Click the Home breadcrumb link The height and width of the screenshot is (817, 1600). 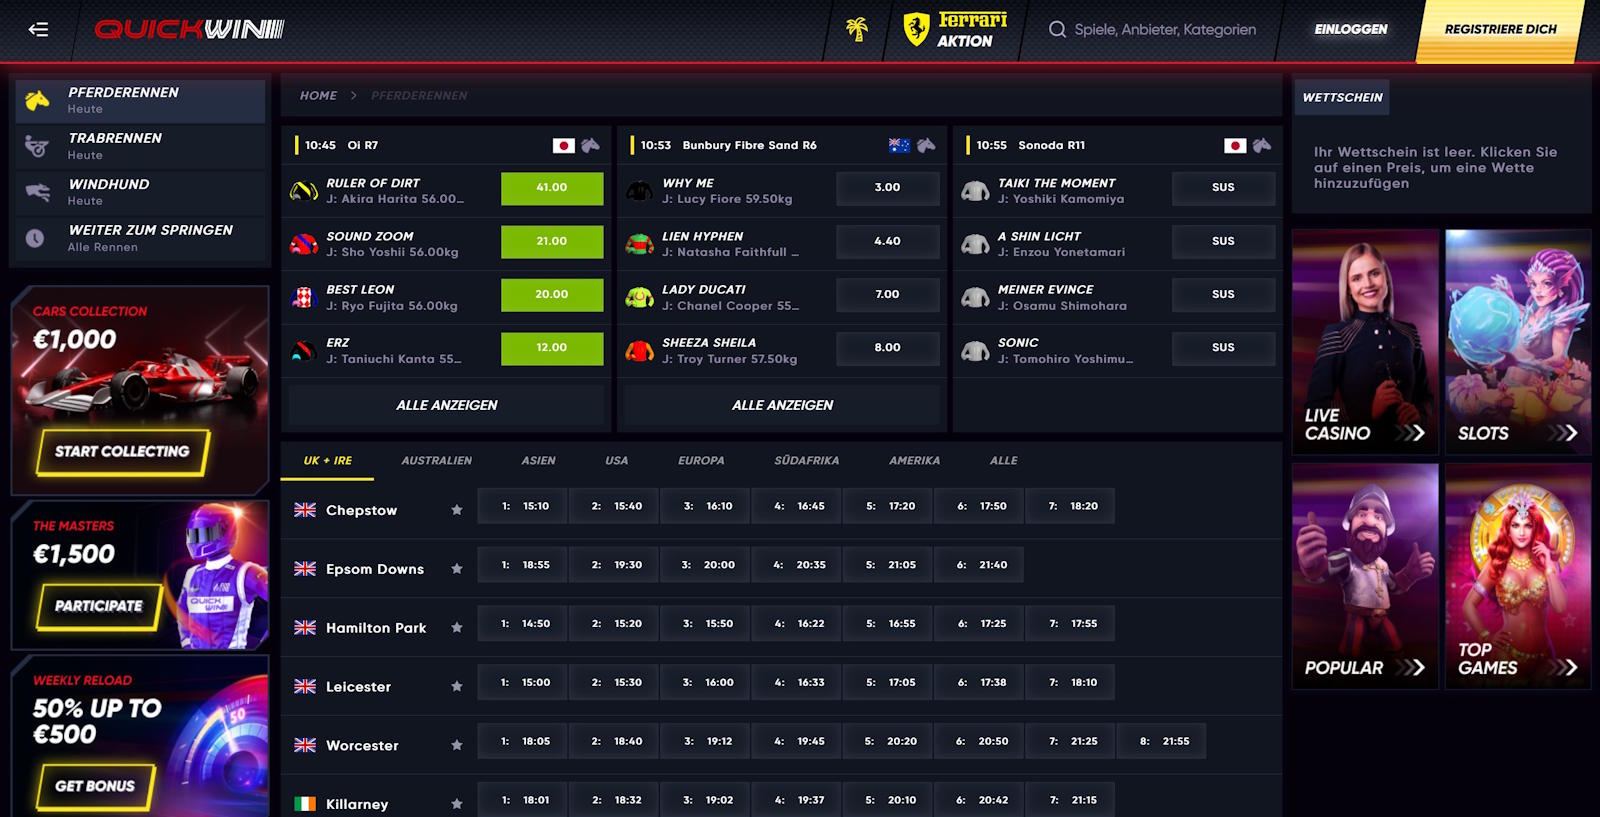pyautogui.click(x=318, y=95)
